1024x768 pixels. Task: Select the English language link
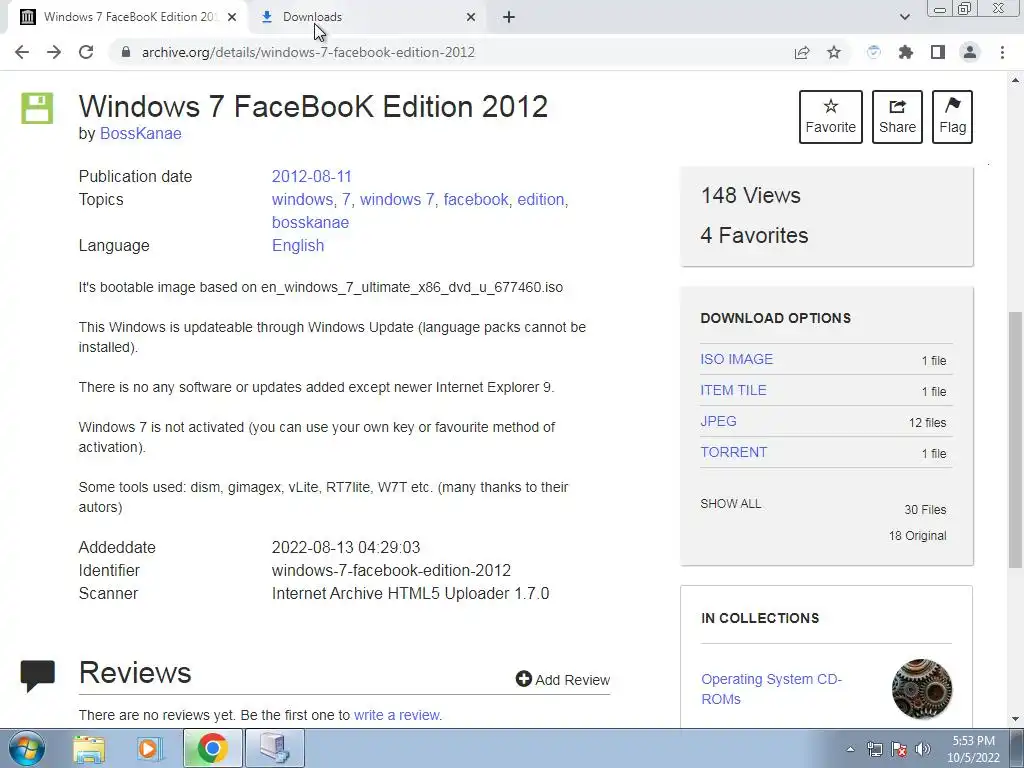(x=298, y=246)
